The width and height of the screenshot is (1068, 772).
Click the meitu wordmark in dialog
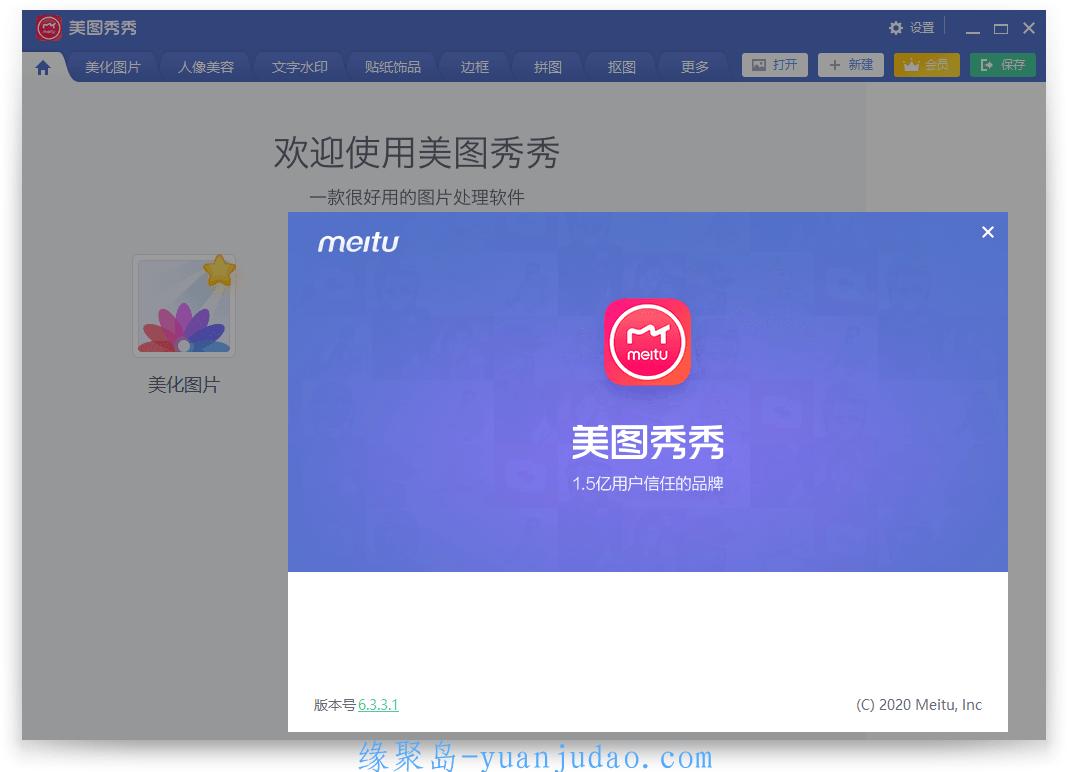coord(358,243)
